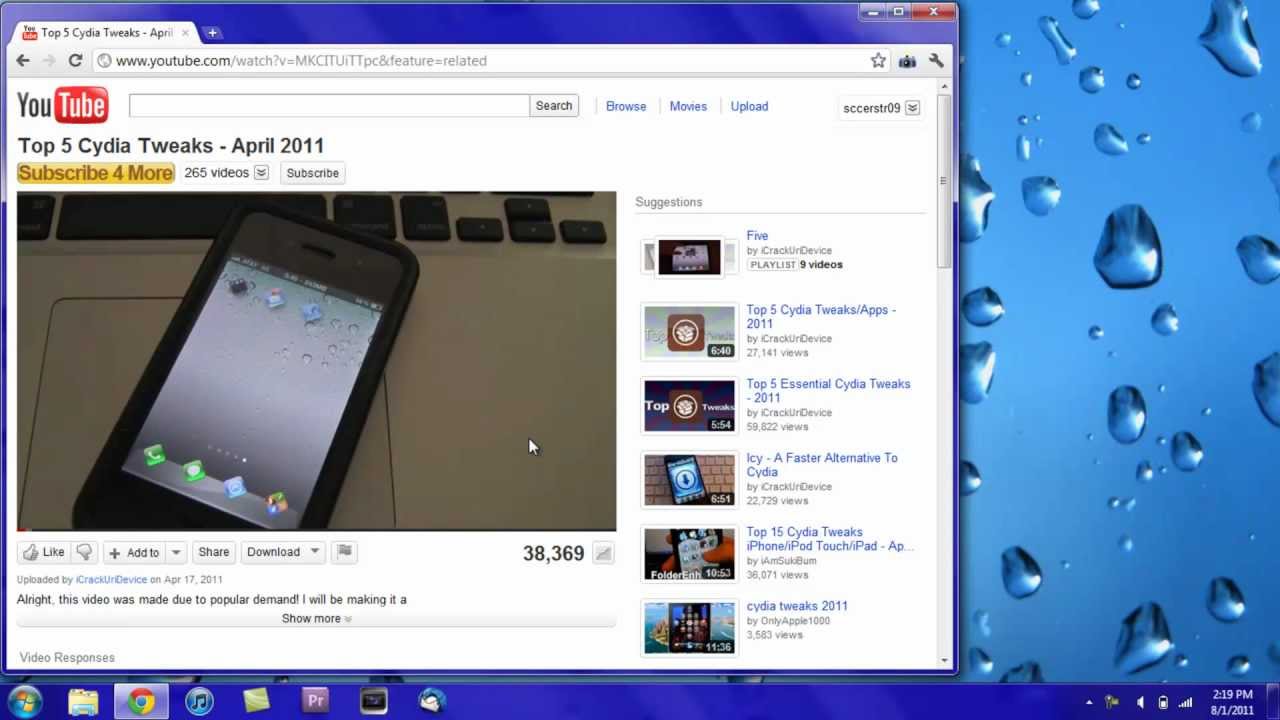Expand description with Show more

[x=316, y=619]
